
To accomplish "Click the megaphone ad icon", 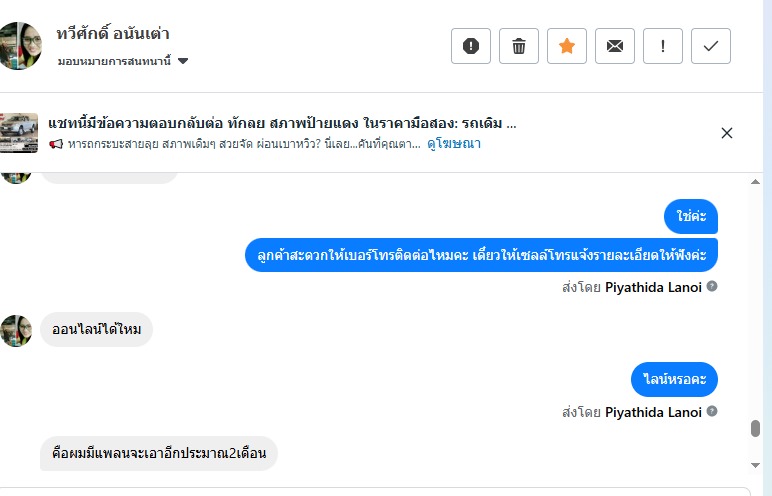I will (x=56, y=145).
